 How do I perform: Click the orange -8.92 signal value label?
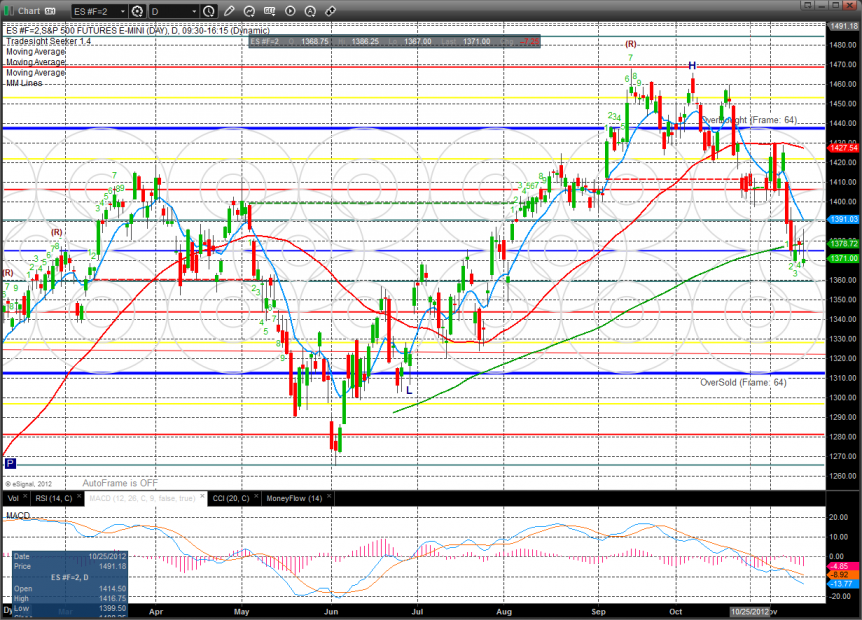click(842, 575)
